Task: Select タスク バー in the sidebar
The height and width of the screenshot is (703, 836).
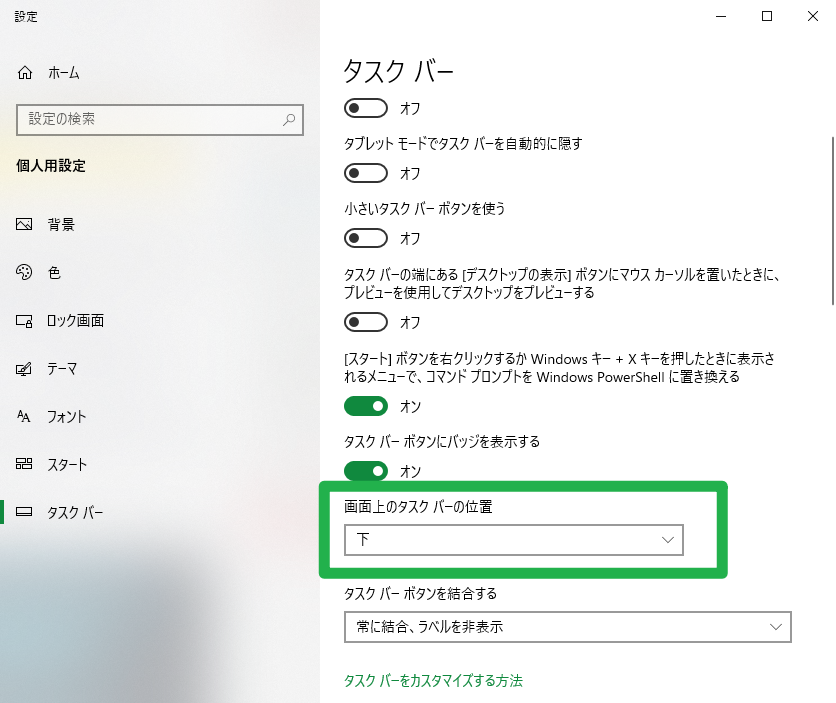Action: tap(75, 512)
